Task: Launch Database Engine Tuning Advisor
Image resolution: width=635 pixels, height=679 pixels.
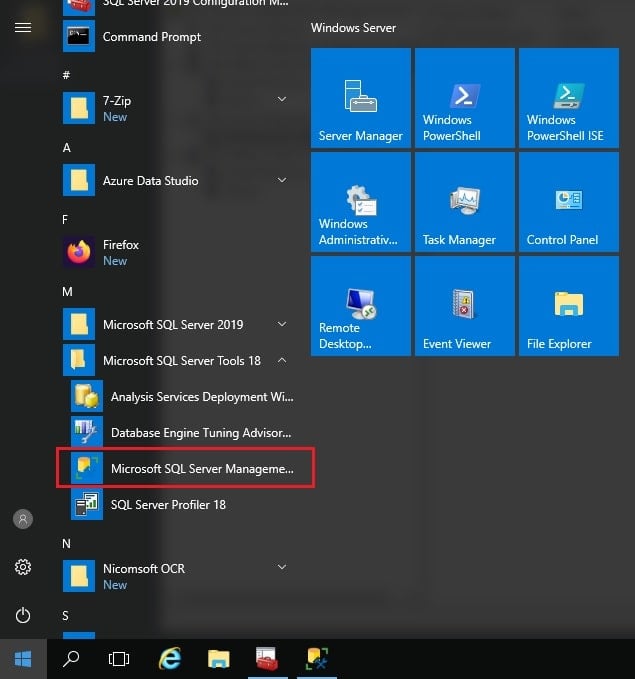Action: 183,432
